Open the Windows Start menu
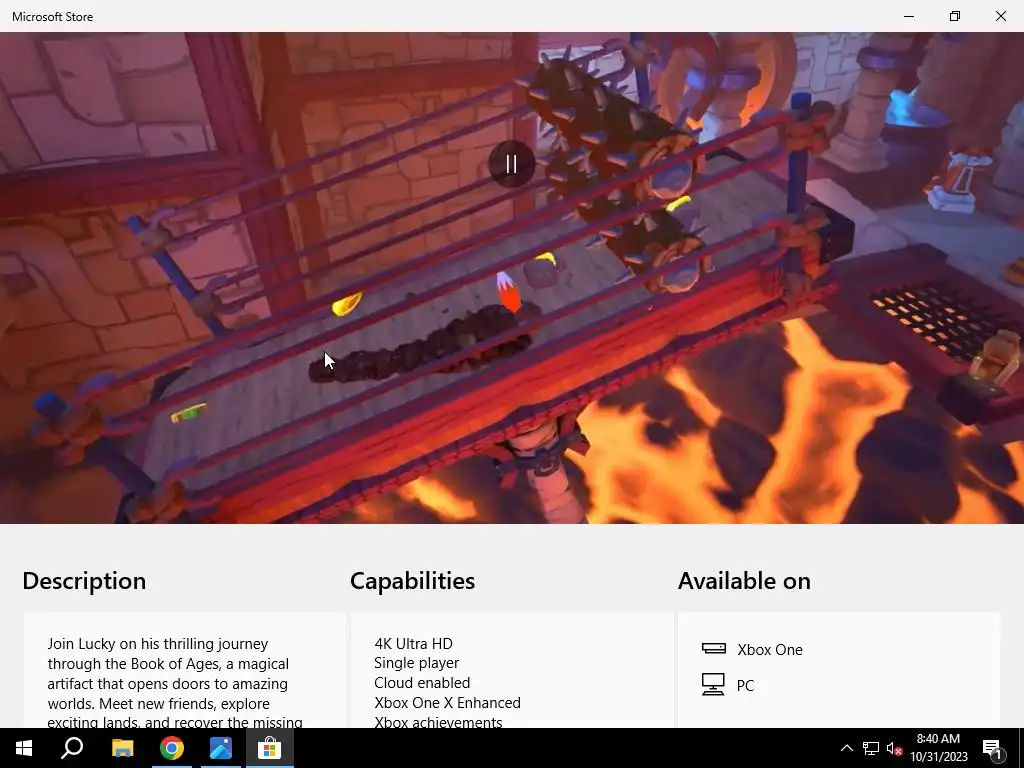The height and width of the screenshot is (768, 1024). pos(24,748)
